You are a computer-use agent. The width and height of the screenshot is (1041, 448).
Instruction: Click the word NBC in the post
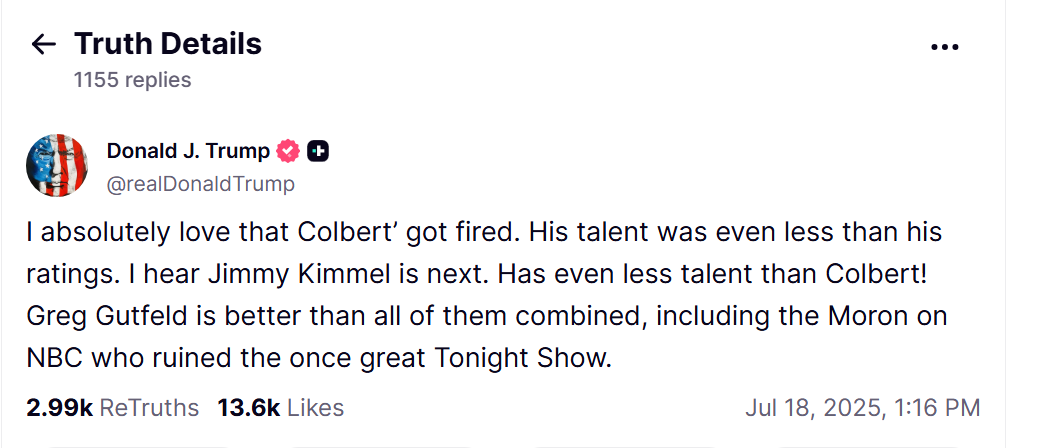coord(54,358)
